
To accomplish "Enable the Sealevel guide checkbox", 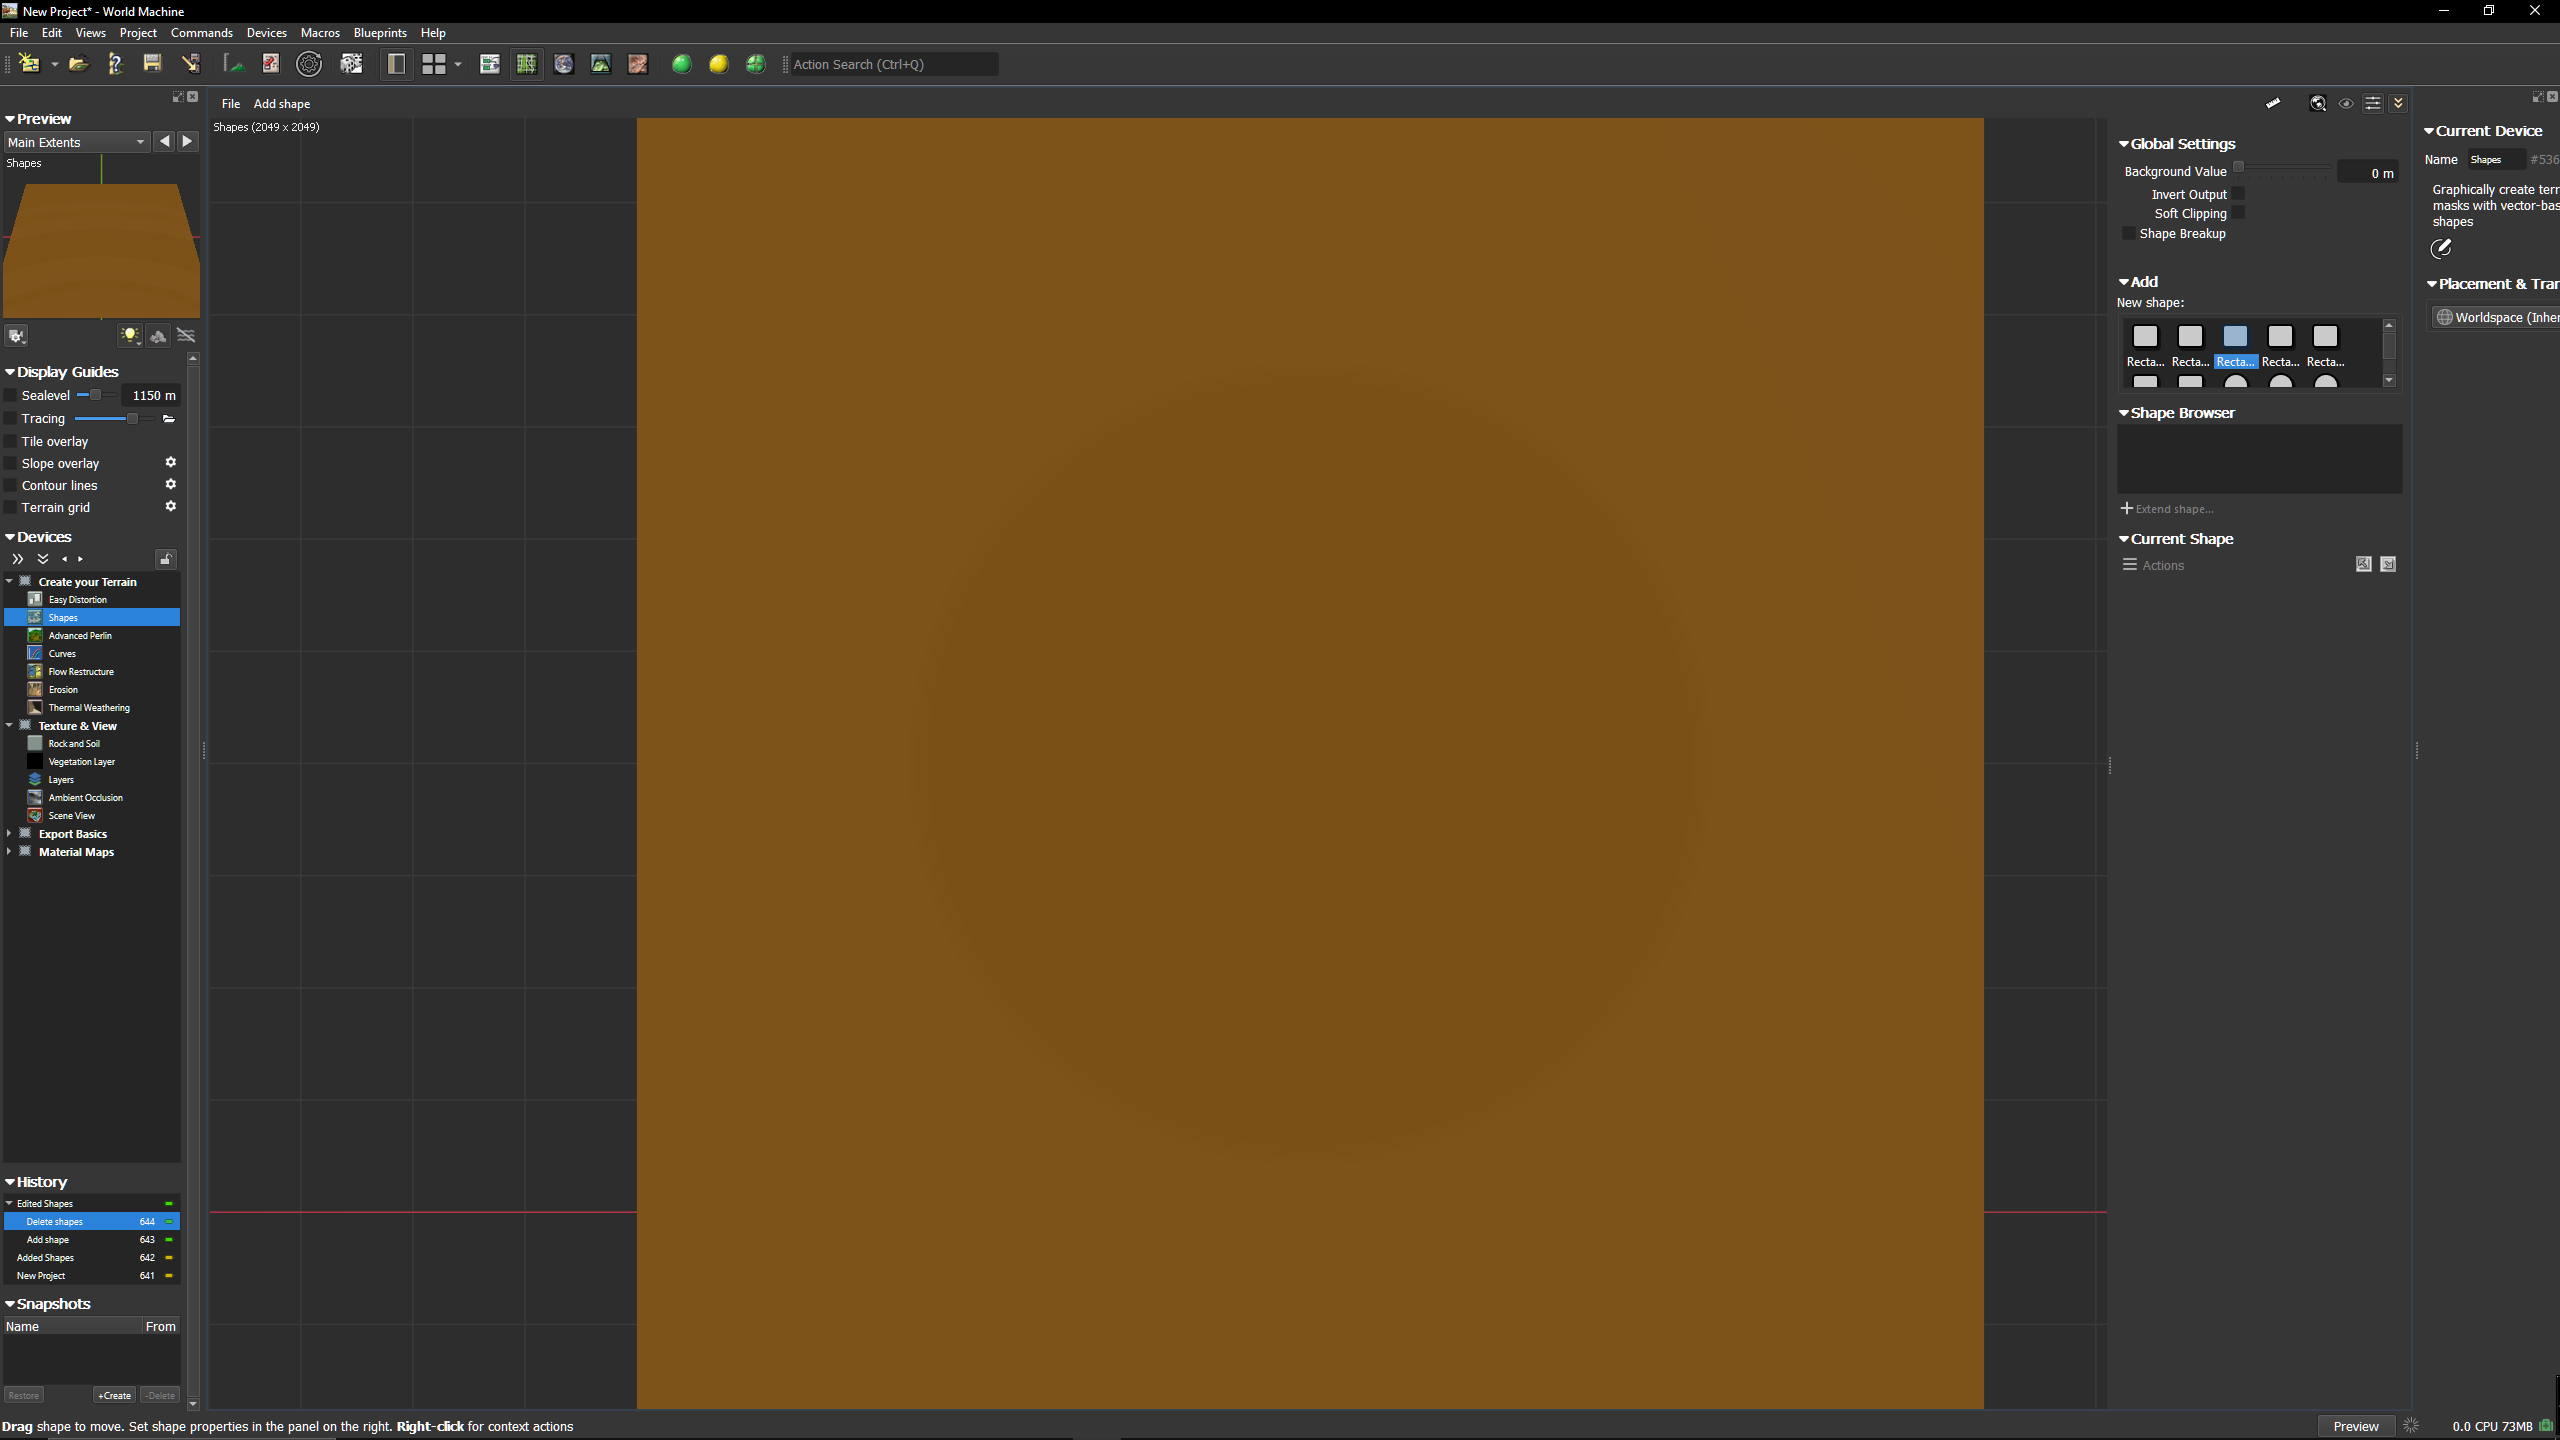I will (11, 395).
